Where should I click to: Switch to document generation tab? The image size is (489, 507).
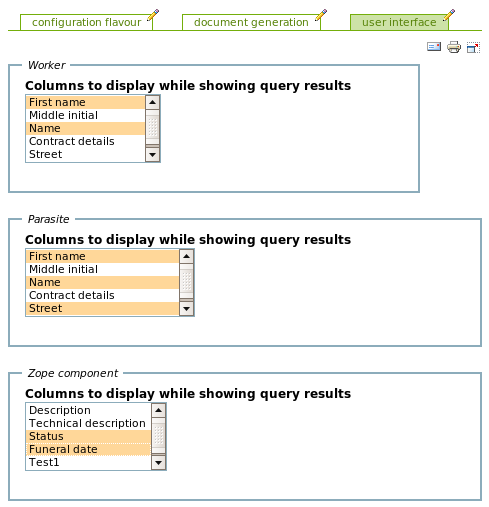click(251, 22)
